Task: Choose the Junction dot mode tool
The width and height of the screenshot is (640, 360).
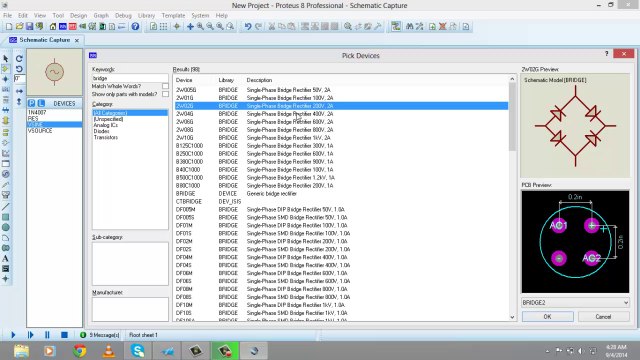Action: tap(5, 79)
